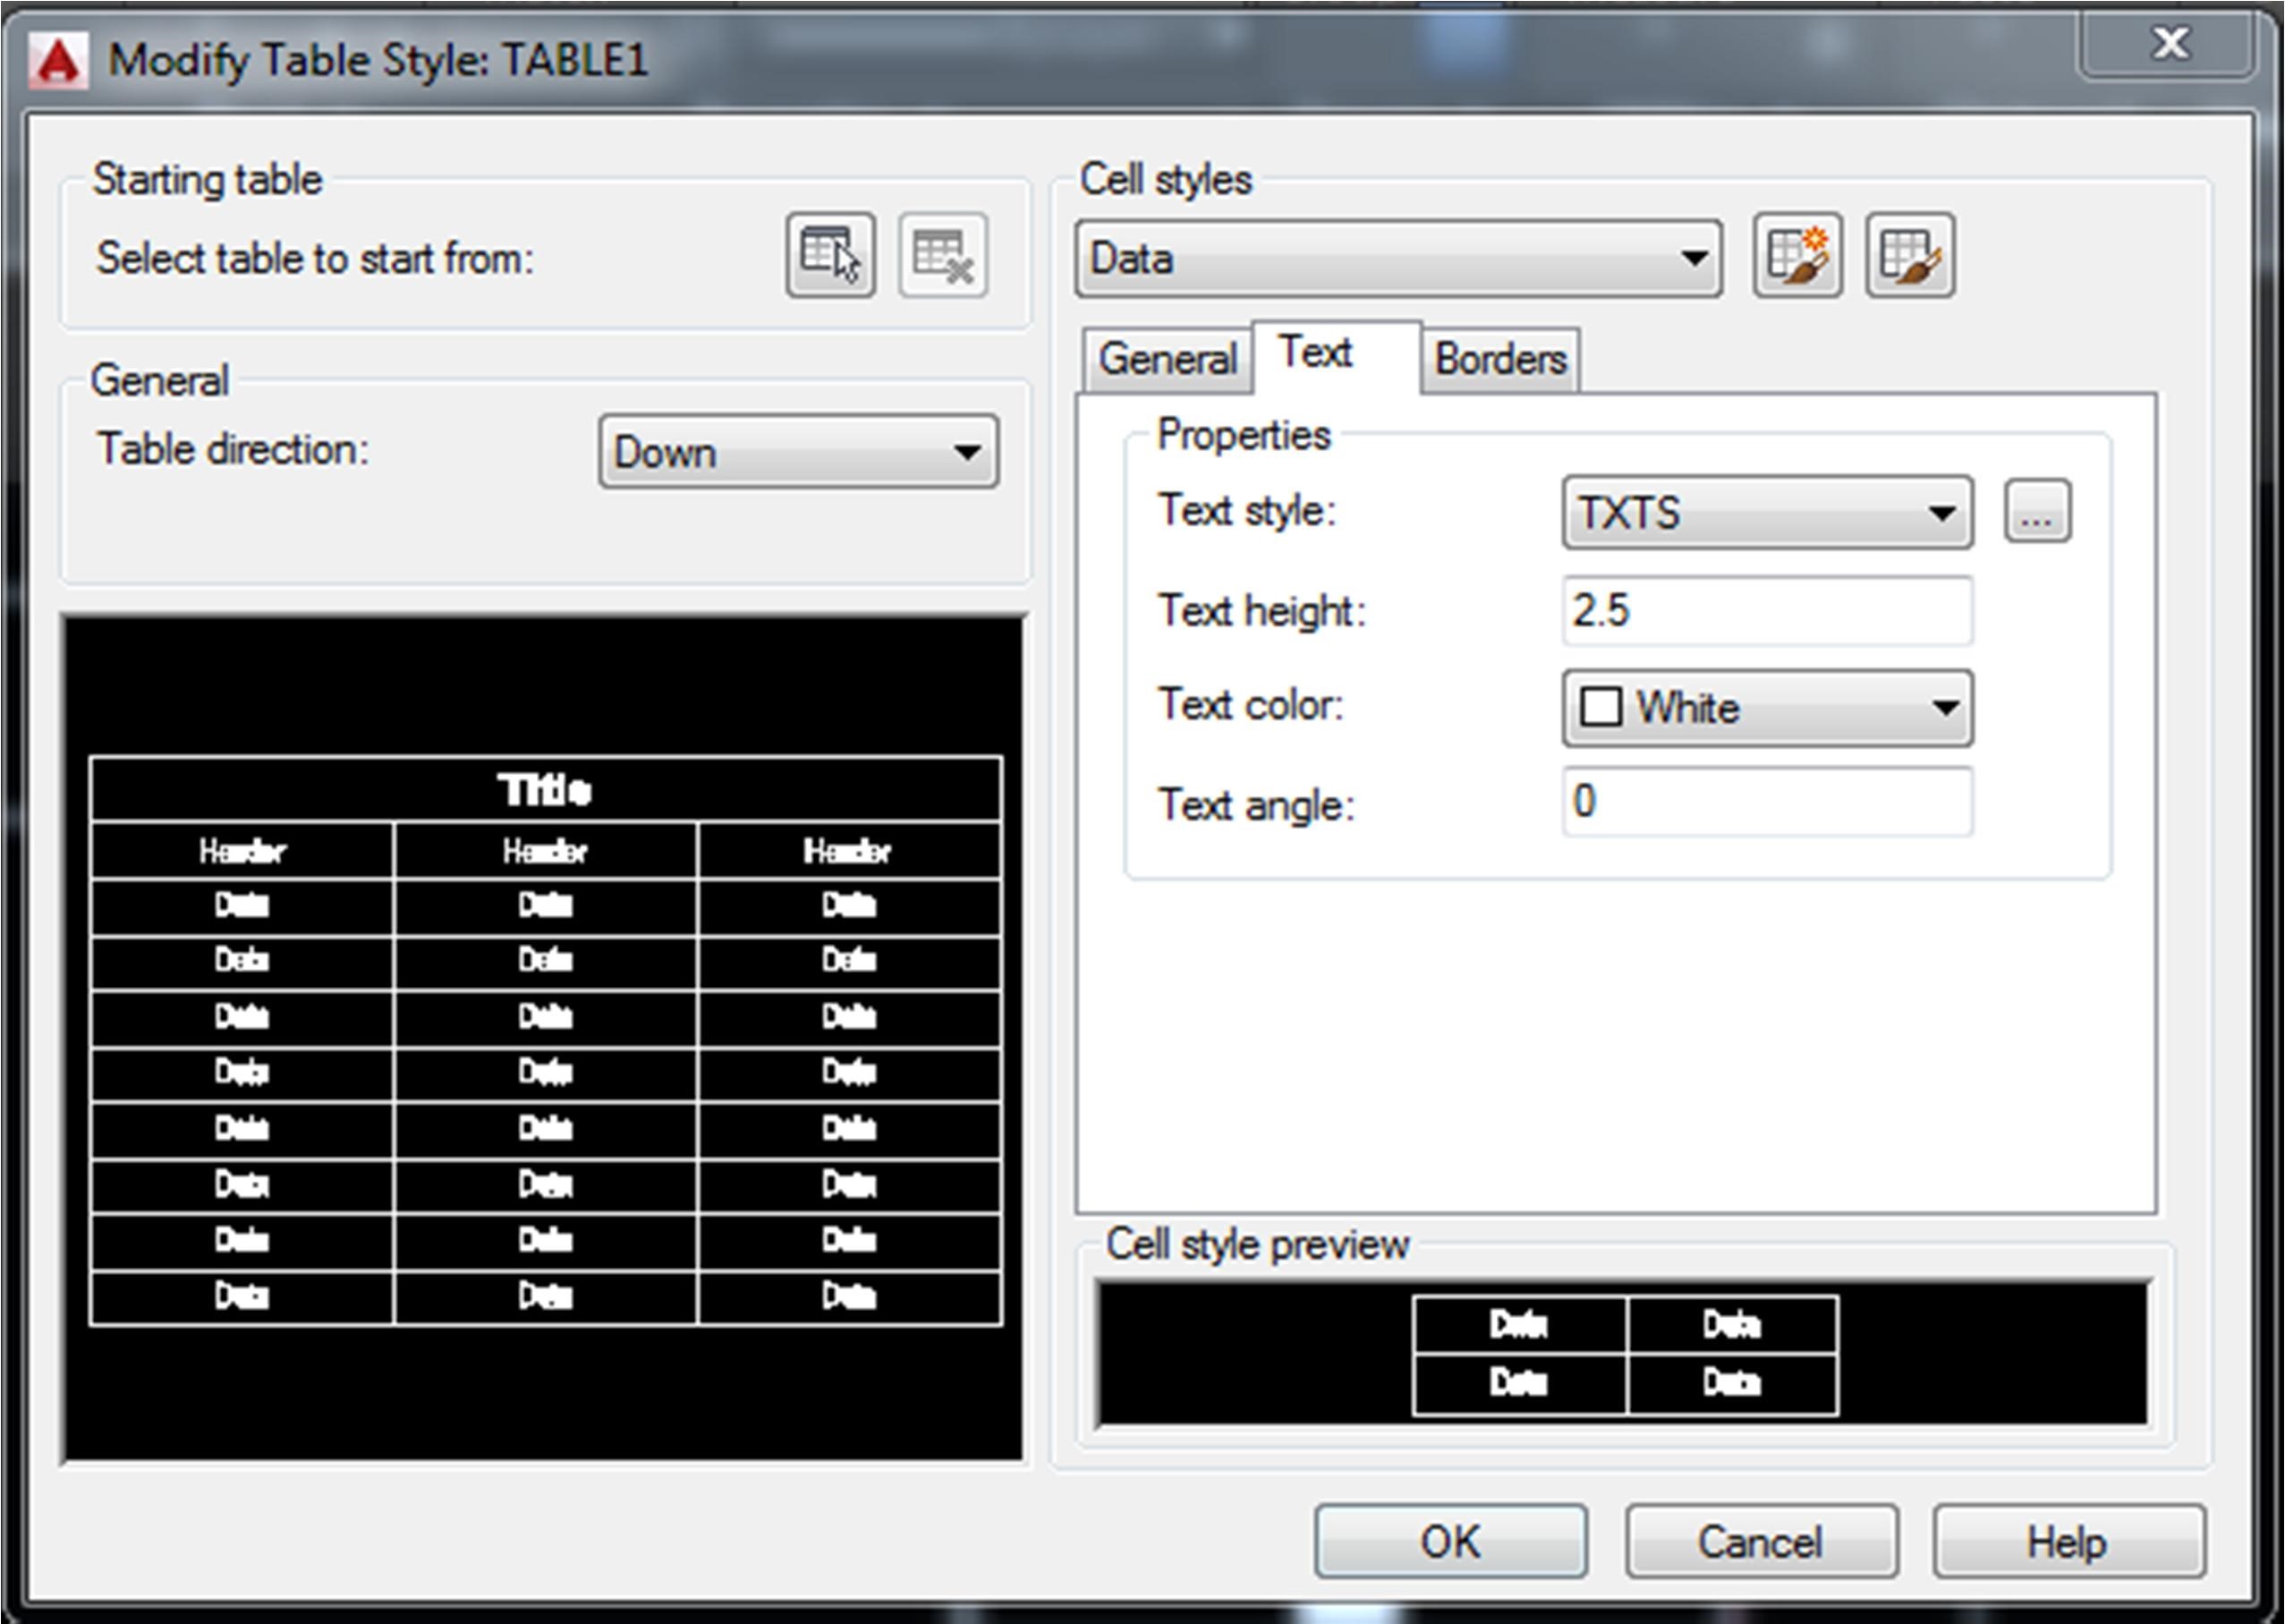Click the ellipsis text style browse button
Screen dimensions: 2285x1624
(2037, 512)
